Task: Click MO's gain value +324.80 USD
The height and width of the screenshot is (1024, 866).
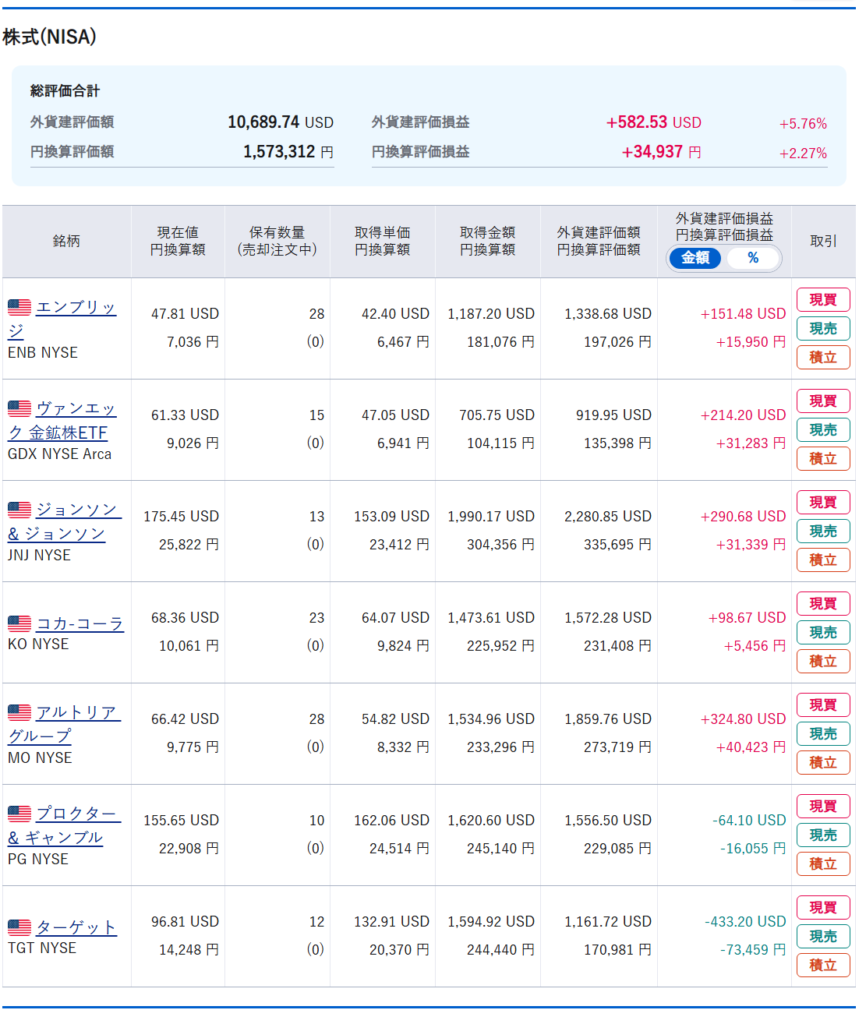Action: pyautogui.click(x=743, y=718)
